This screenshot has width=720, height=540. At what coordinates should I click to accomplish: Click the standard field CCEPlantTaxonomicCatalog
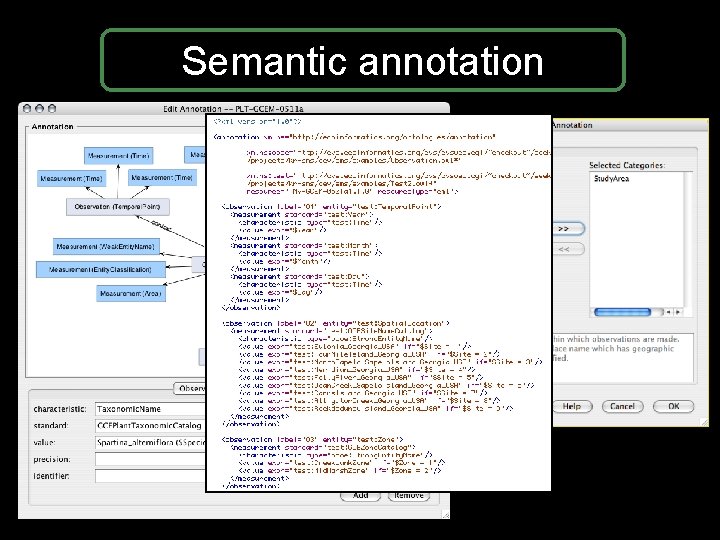pos(150,426)
